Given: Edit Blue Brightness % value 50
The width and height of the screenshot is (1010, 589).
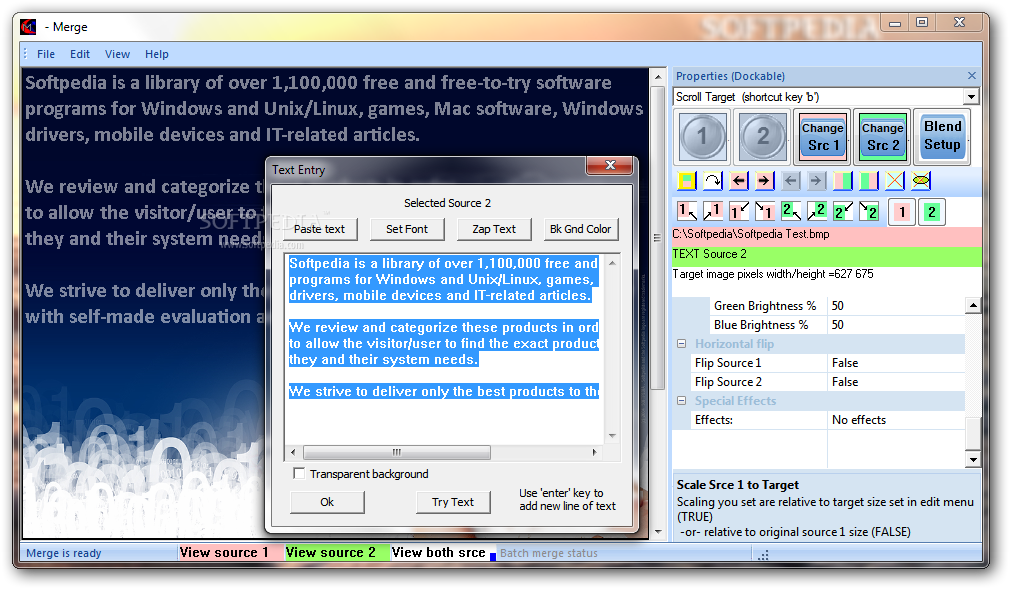Looking at the screenshot, I should click(x=896, y=325).
